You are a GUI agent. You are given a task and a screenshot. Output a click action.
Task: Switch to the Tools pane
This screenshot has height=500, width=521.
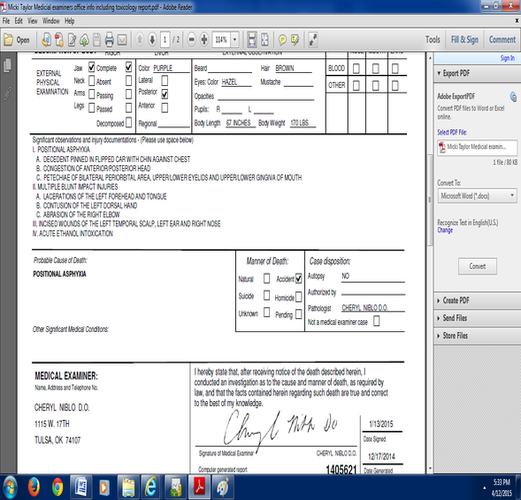433,40
